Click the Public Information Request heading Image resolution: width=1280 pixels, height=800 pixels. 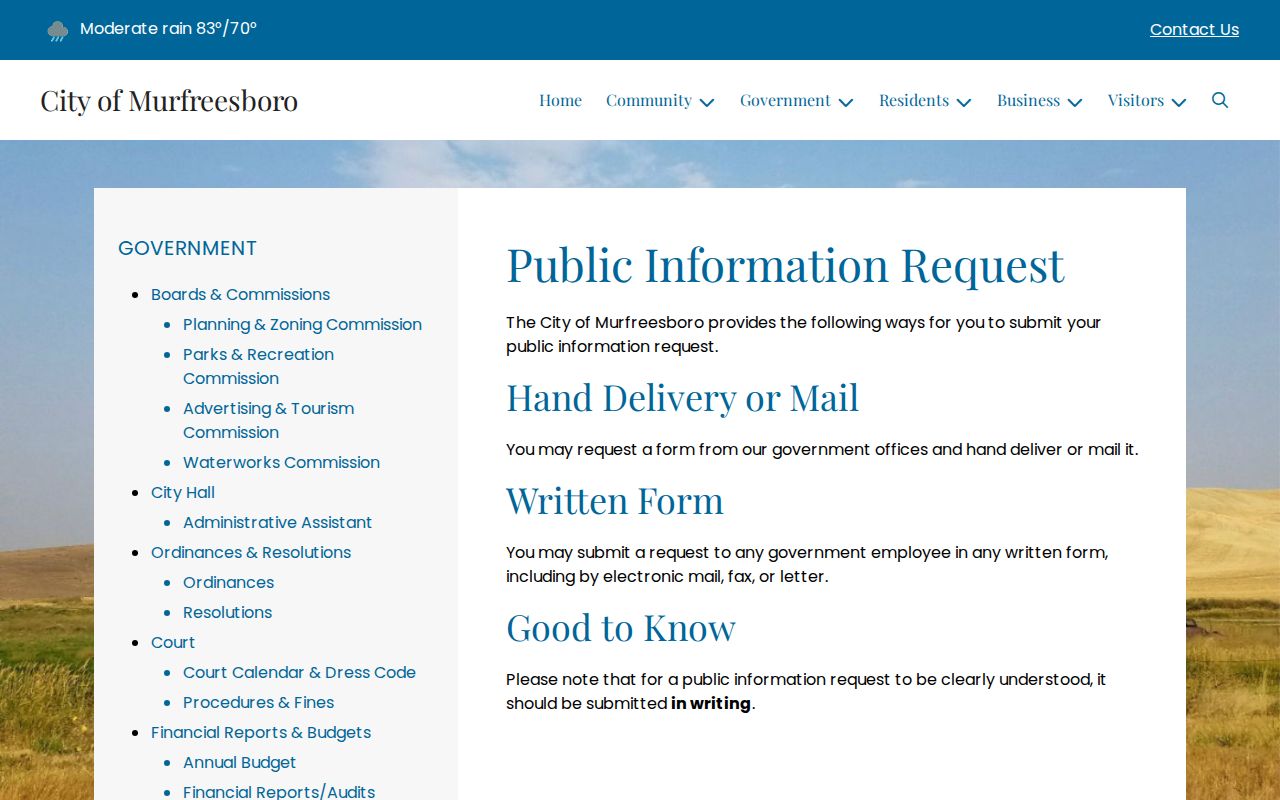785,265
